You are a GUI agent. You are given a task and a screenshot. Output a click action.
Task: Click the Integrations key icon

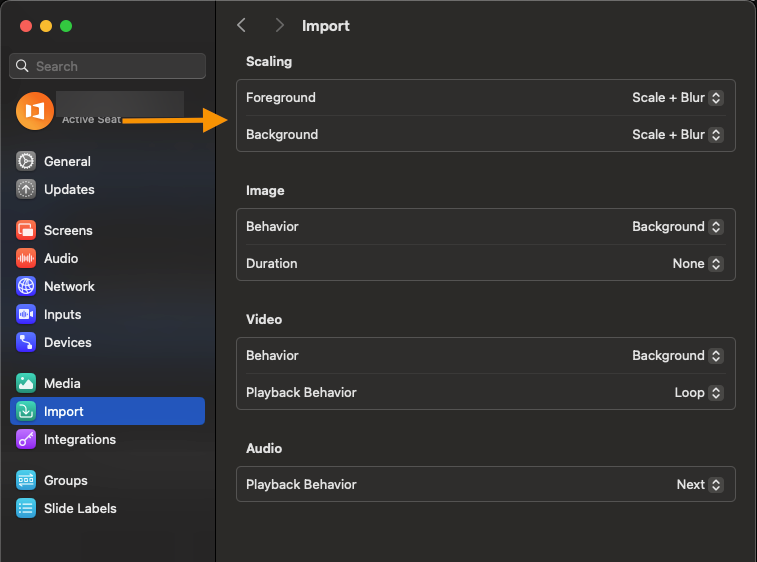pyautogui.click(x=26, y=439)
